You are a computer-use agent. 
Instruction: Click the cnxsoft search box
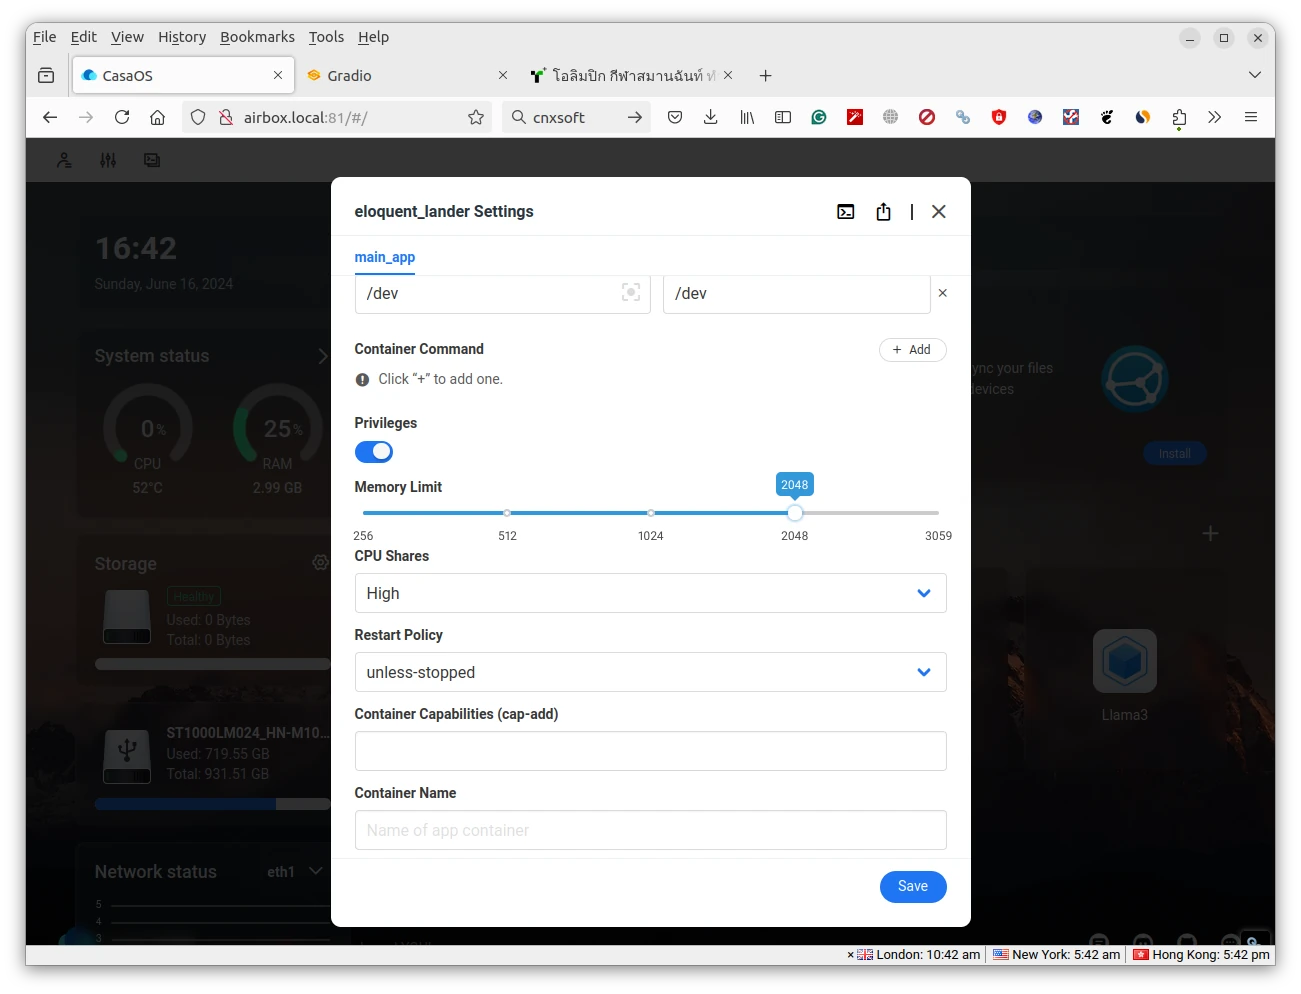tap(574, 117)
